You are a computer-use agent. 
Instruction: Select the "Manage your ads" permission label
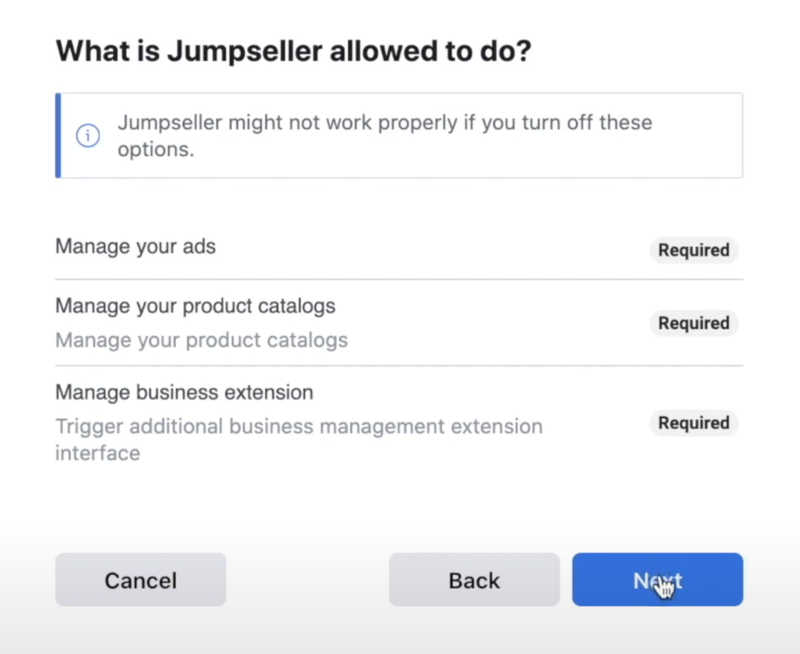pyautogui.click(x=135, y=246)
